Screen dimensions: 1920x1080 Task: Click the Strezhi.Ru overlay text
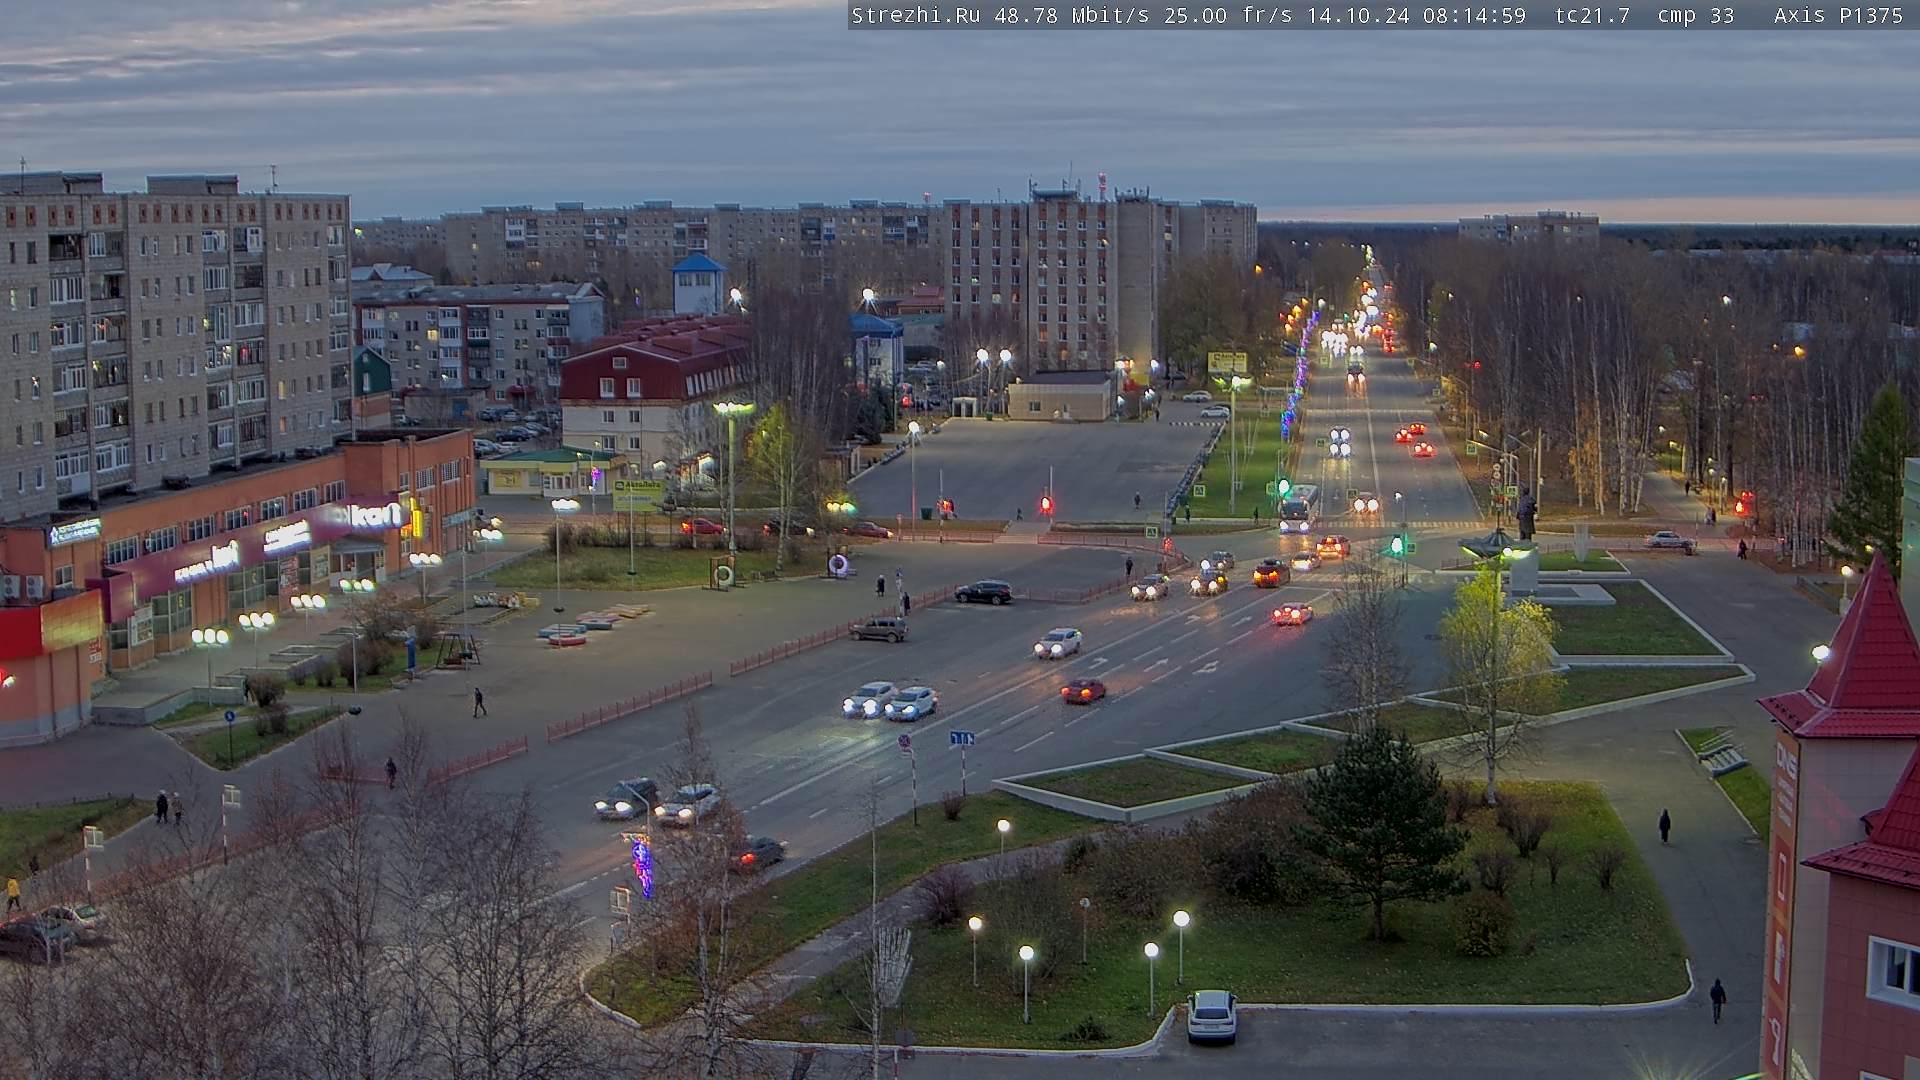point(915,15)
